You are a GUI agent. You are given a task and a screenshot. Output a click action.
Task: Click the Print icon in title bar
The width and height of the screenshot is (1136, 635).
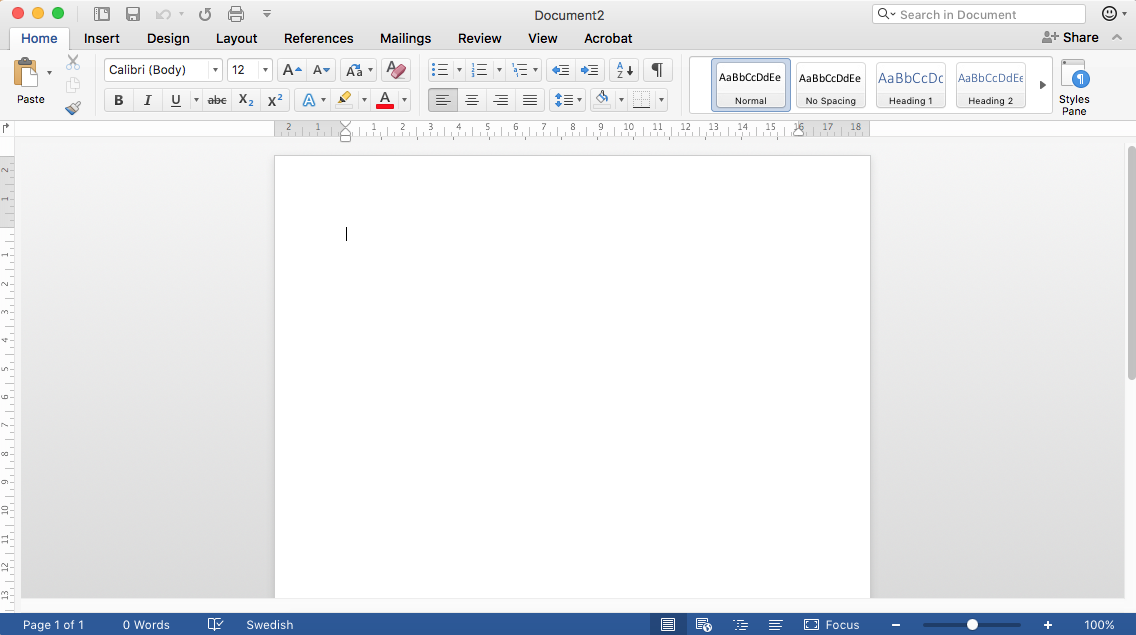coord(236,14)
